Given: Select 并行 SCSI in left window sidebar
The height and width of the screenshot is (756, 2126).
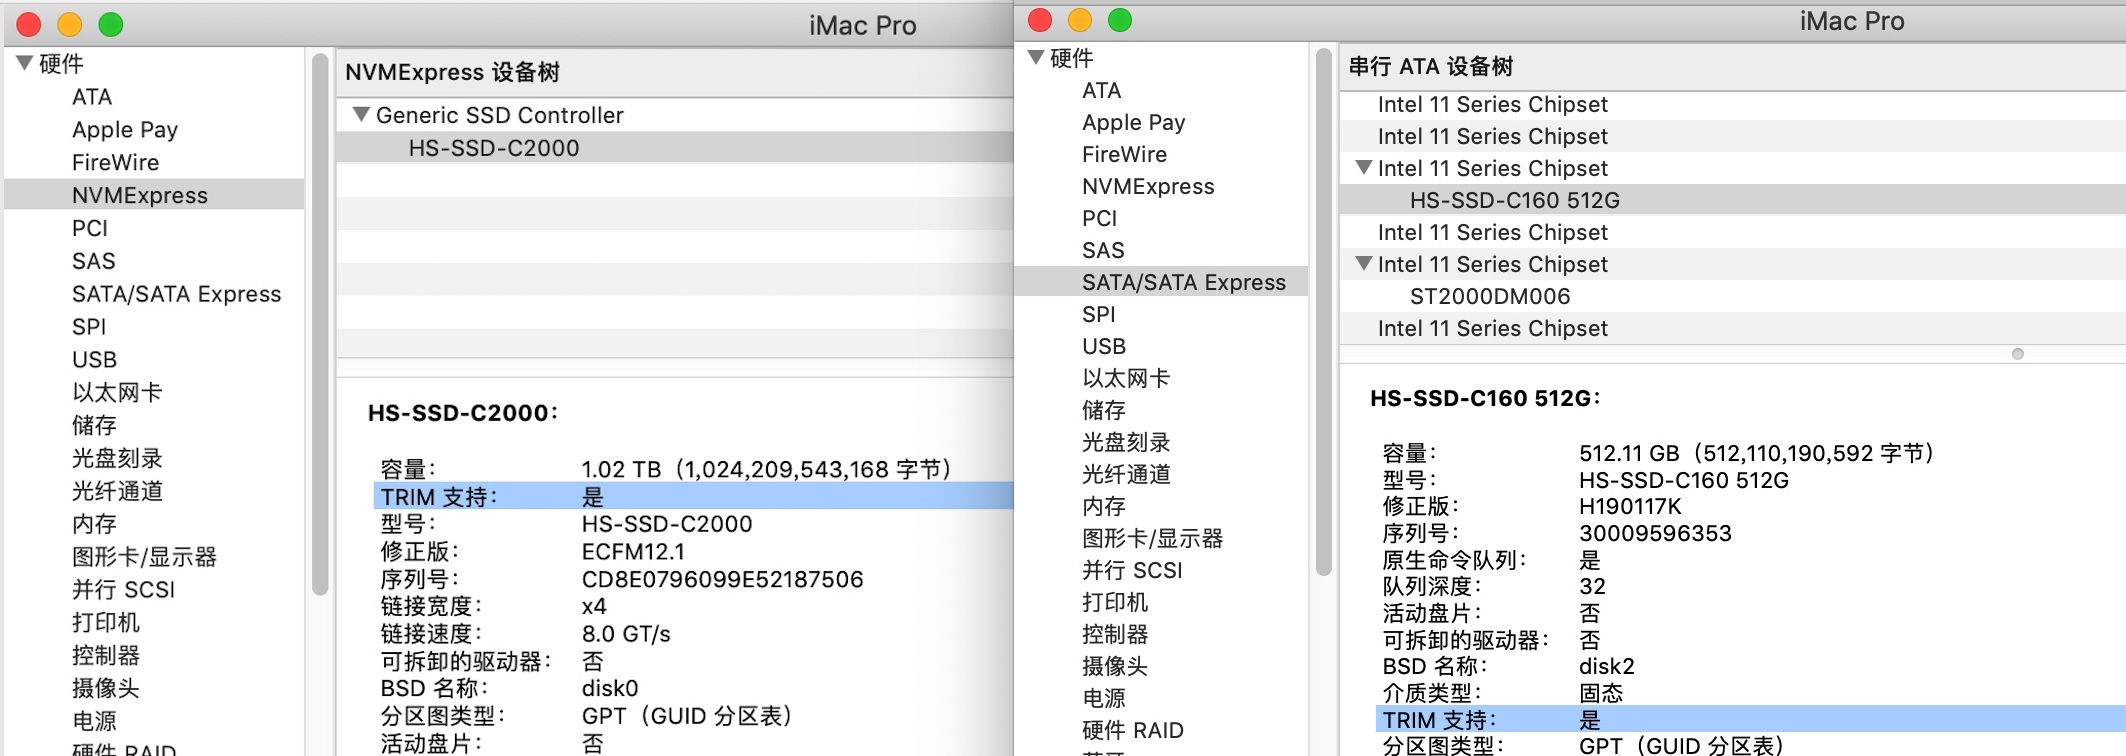Looking at the screenshot, I should point(123,590).
